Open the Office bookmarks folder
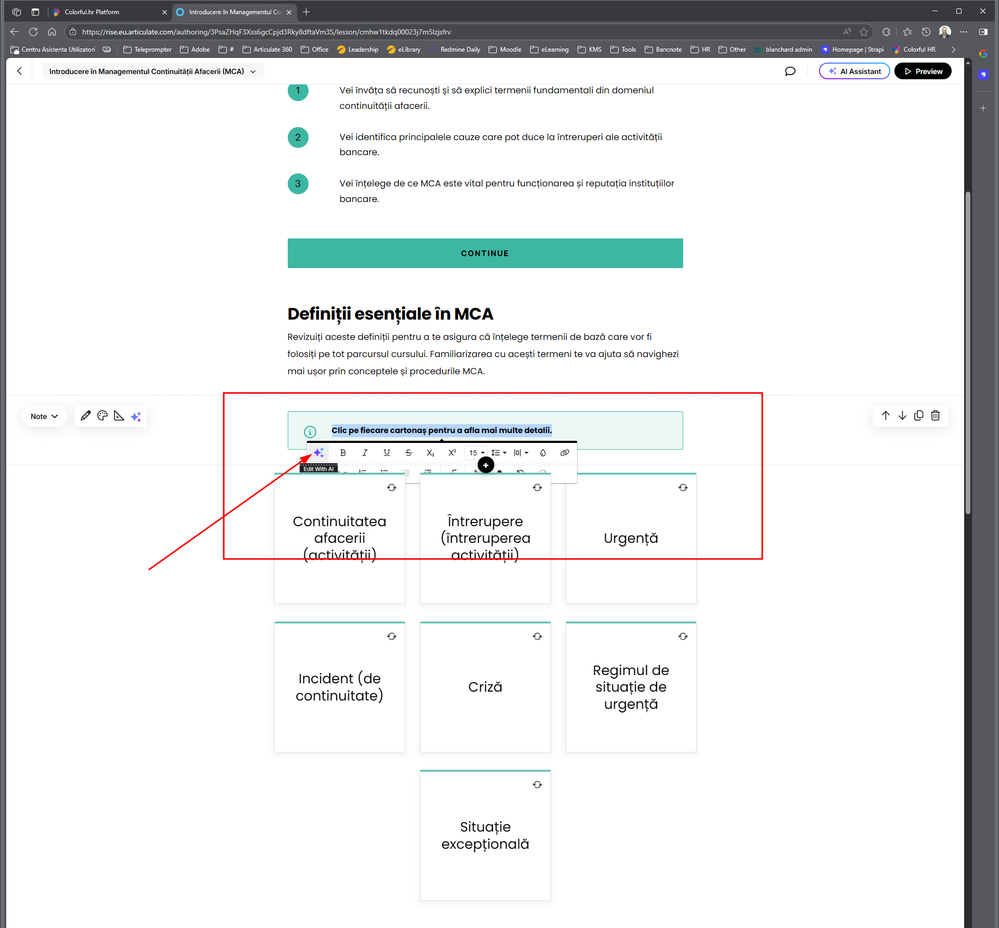Image resolution: width=999 pixels, height=928 pixels. [314, 50]
